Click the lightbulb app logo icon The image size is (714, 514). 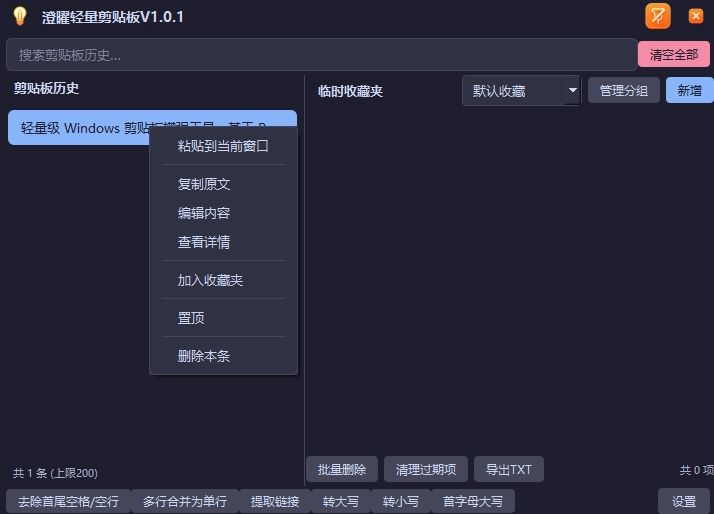click(x=20, y=16)
